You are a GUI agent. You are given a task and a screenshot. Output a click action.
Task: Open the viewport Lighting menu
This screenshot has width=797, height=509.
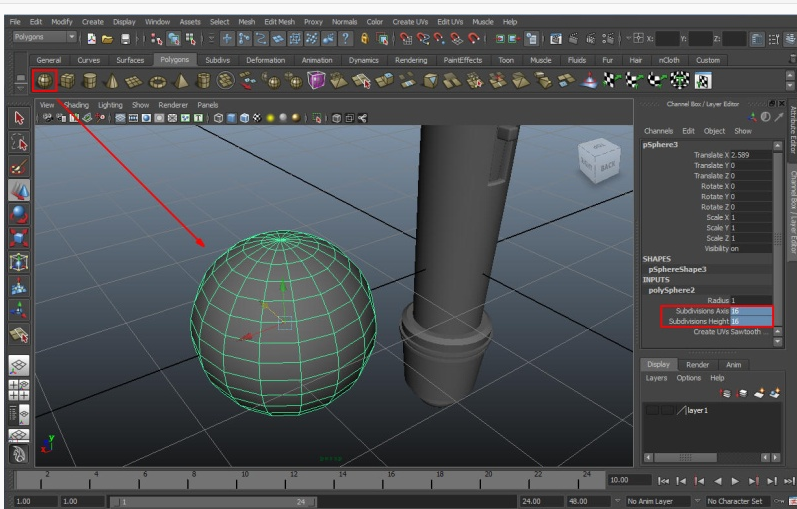[110, 105]
